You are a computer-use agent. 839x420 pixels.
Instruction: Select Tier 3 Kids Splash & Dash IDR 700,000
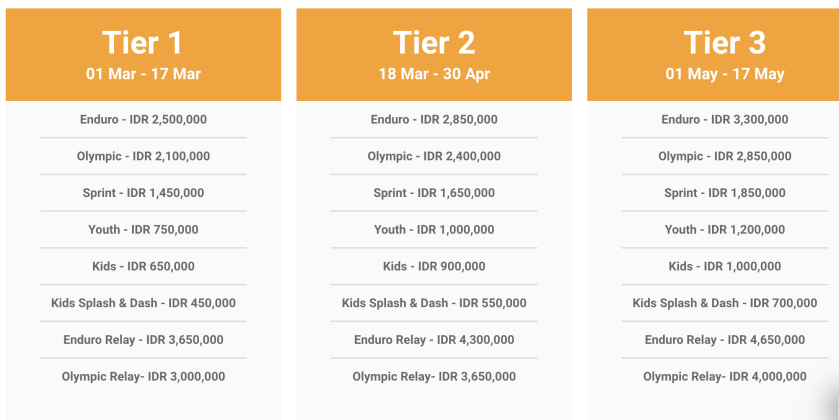725,303
